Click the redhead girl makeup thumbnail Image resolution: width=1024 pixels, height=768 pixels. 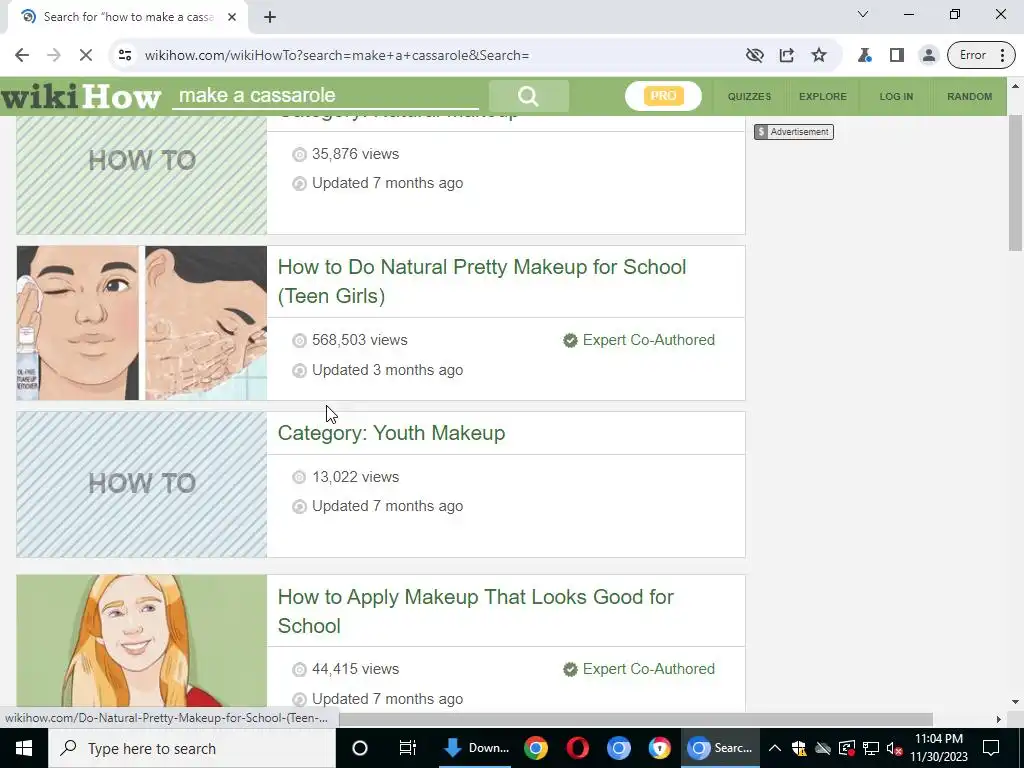point(142,640)
